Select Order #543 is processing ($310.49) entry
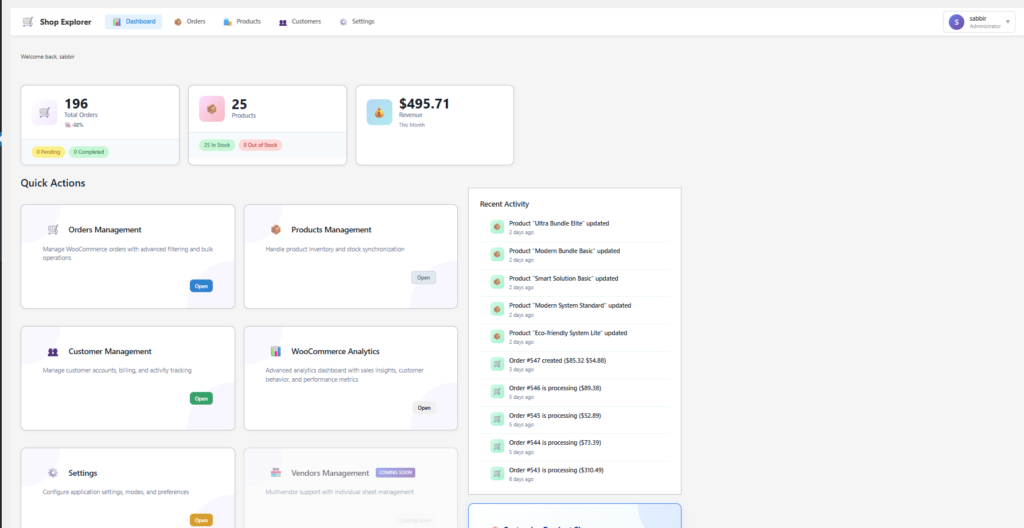The height and width of the screenshot is (528, 1024). [x=575, y=474]
